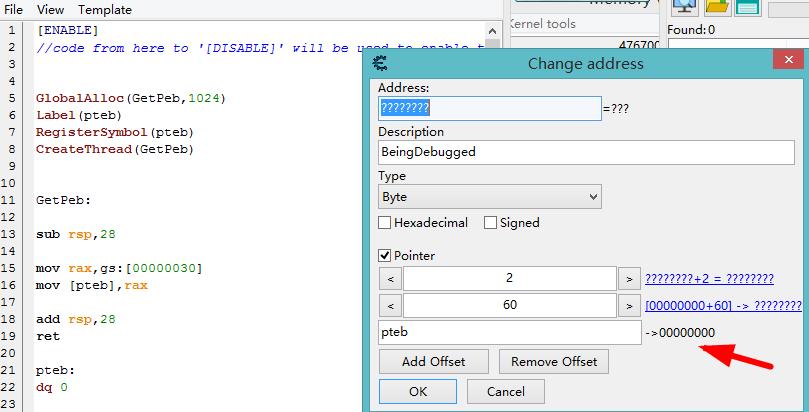The height and width of the screenshot is (412, 809).
Task: Click the Cheat Engine logo in dialog title
Action: (380, 63)
